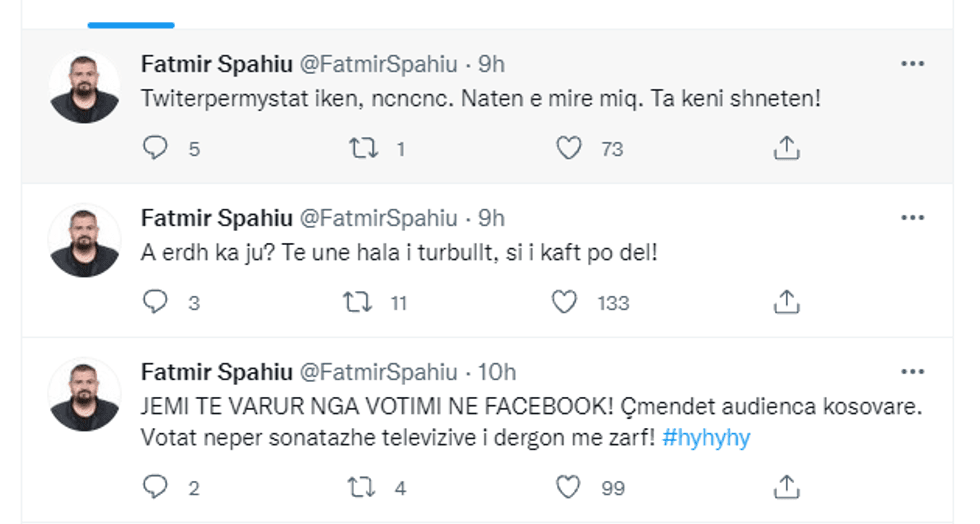The image size is (980, 524).
Task: Like the tweet with 133 likes
Action: click(566, 301)
